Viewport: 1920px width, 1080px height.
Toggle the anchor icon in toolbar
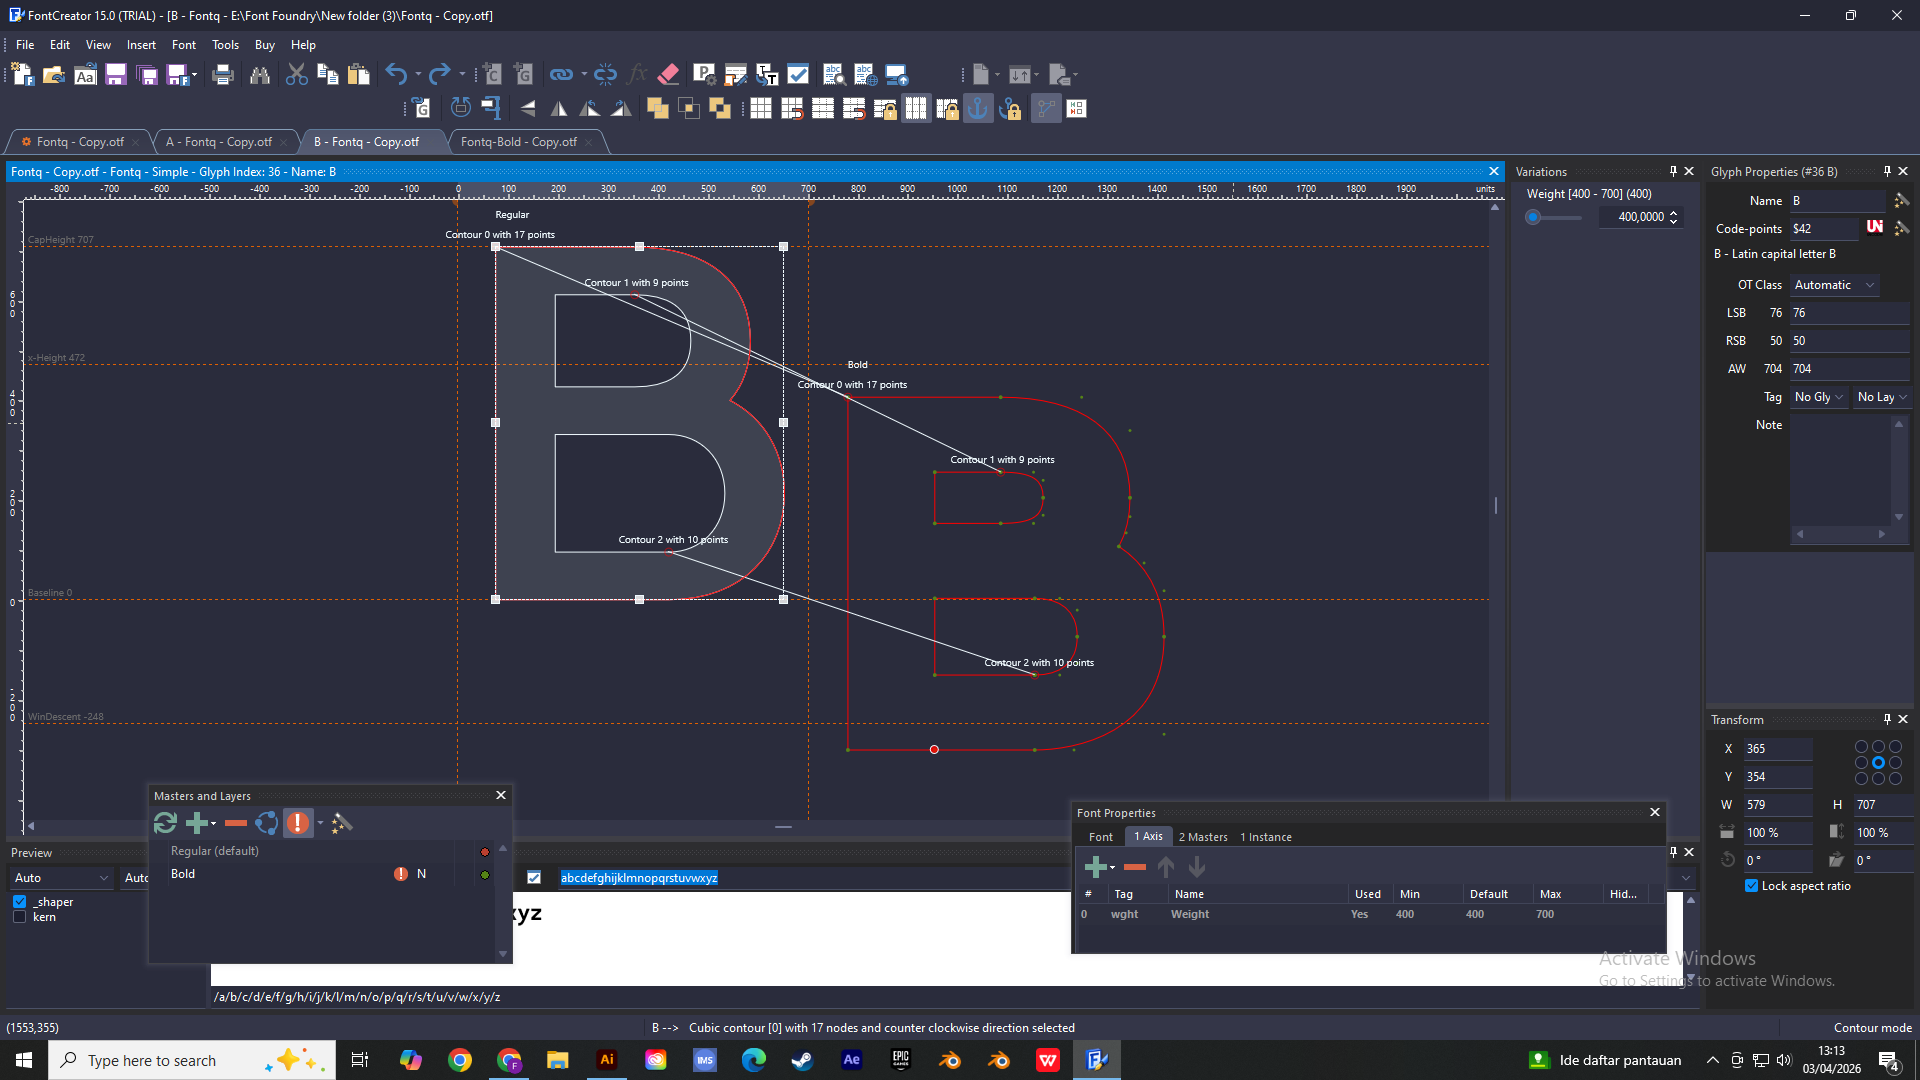(x=978, y=108)
